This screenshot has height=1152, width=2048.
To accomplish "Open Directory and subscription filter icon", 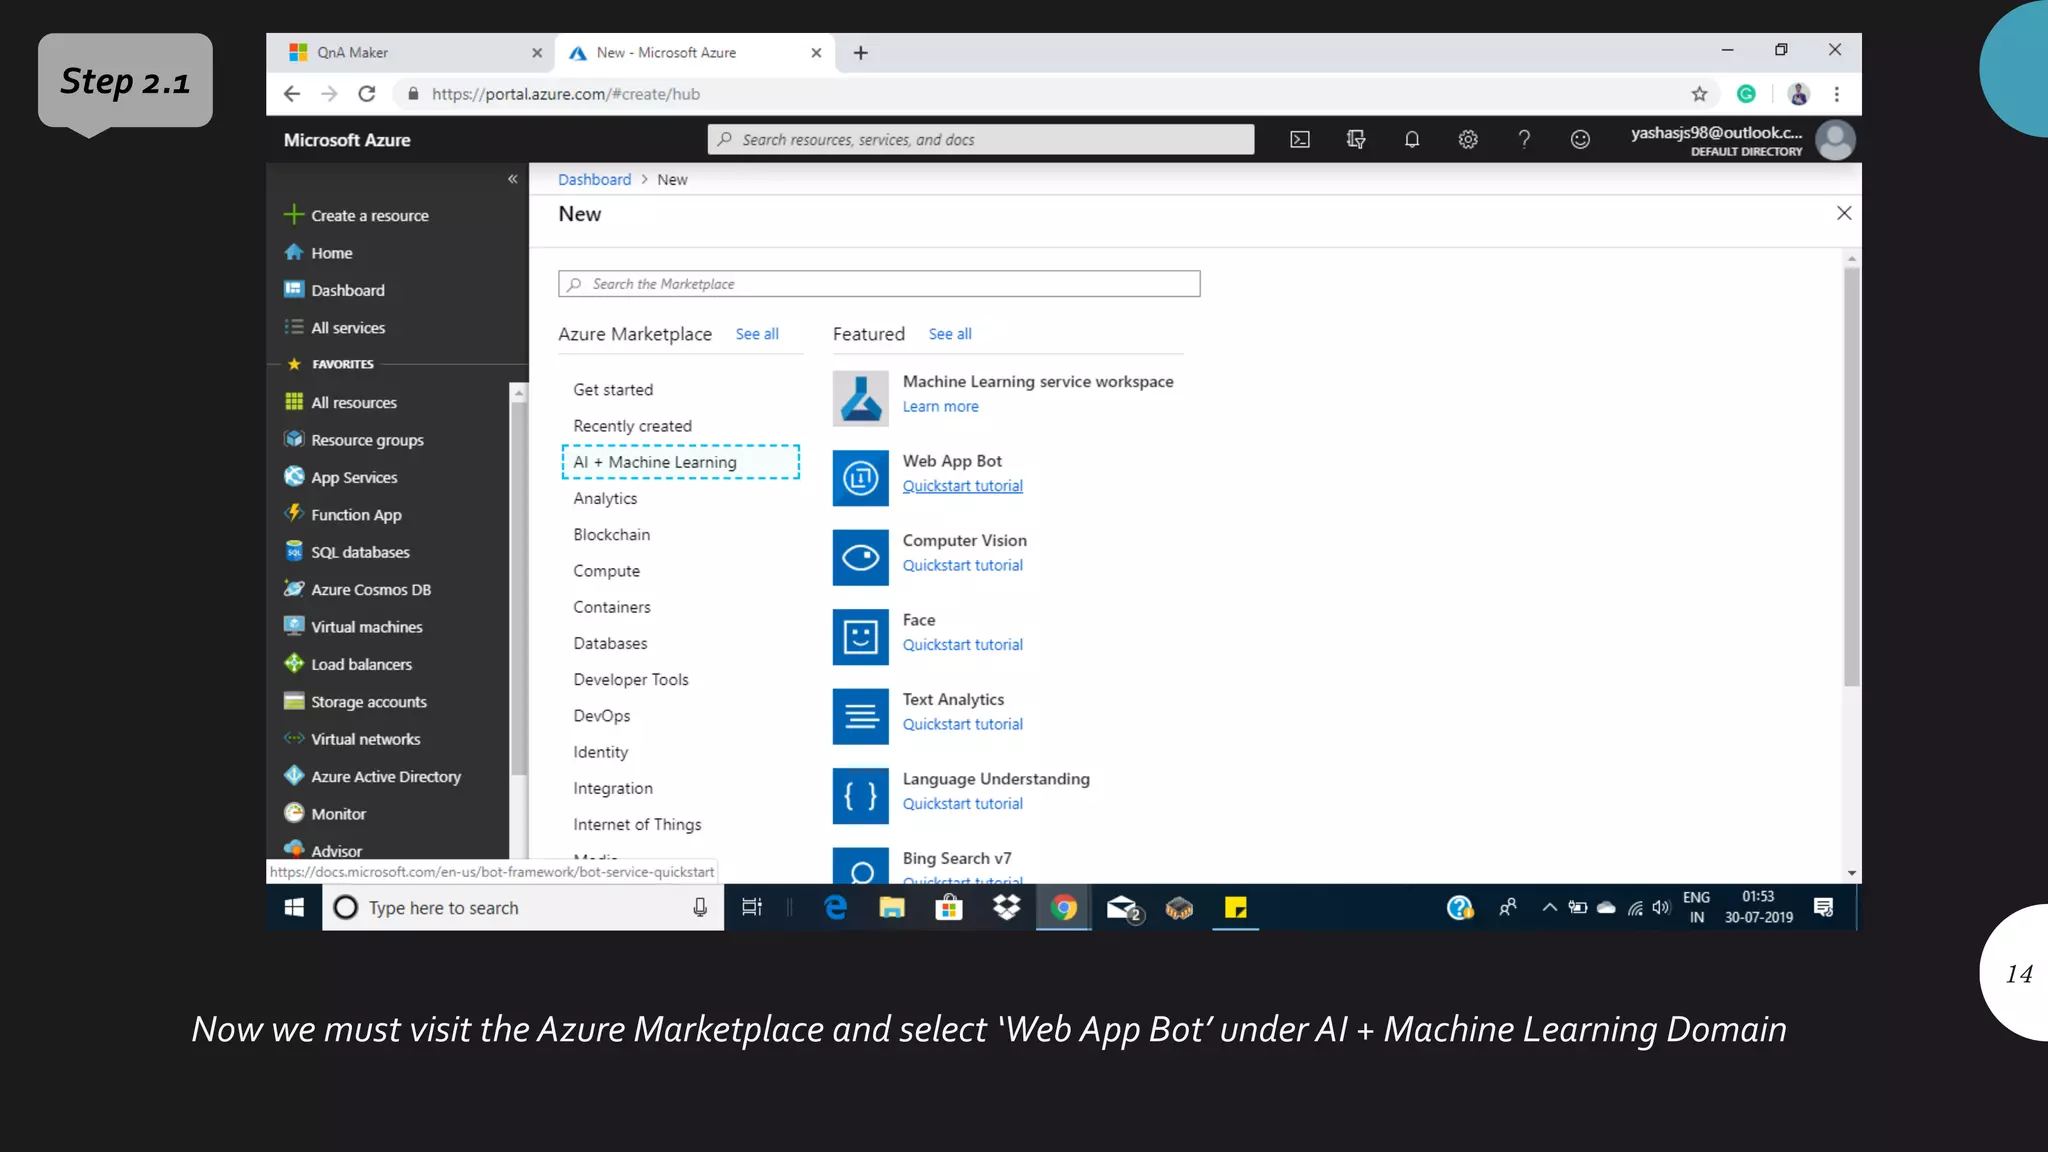I will click(x=1356, y=140).
